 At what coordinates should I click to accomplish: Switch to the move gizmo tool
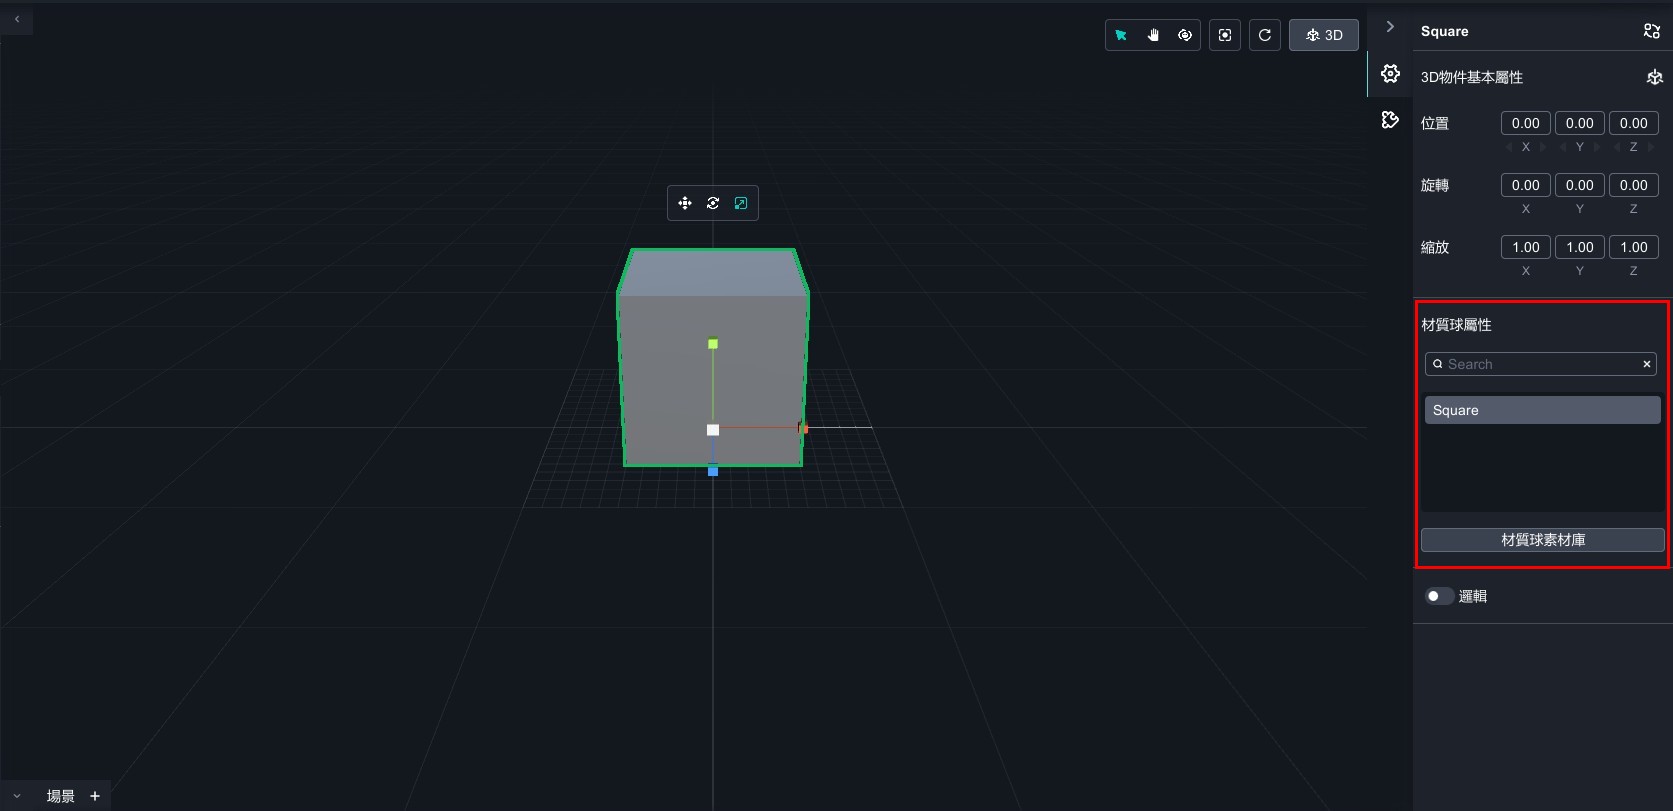point(685,203)
